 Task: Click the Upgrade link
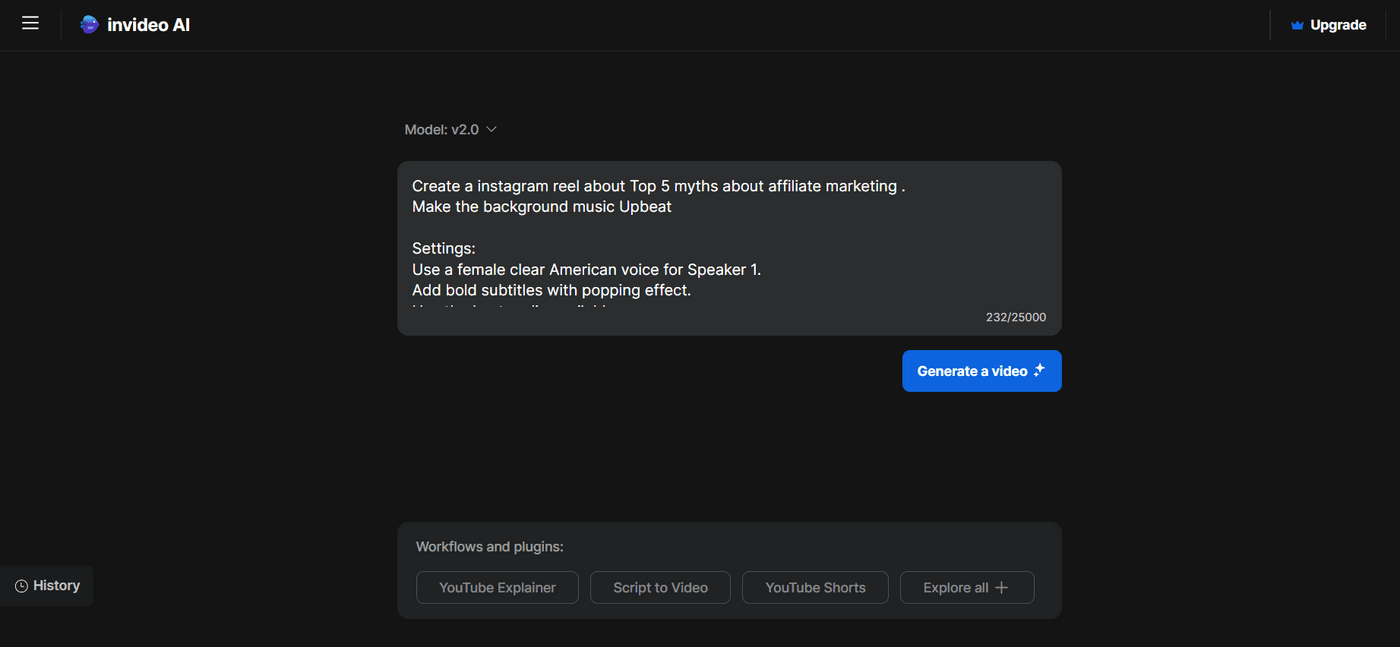pyautogui.click(x=1337, y=24)
